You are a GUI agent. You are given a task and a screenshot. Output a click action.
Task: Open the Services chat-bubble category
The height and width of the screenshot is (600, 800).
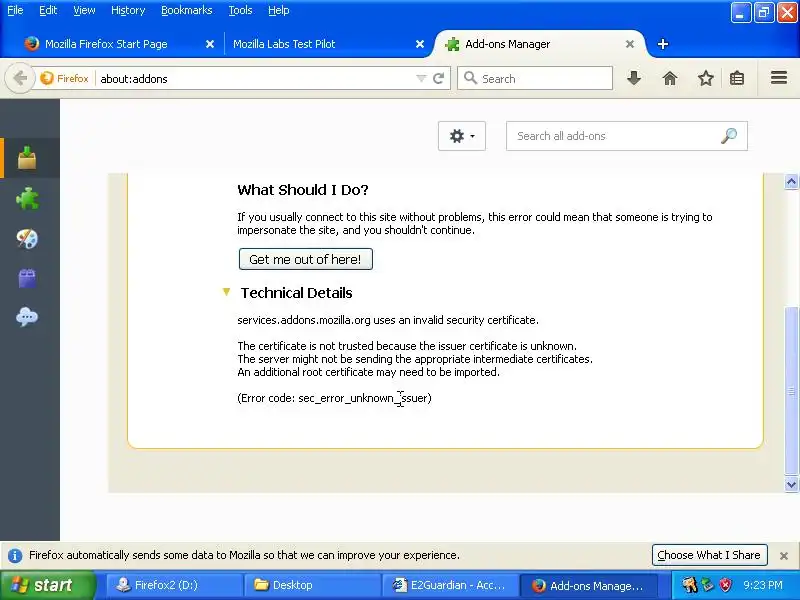tap(27, 317)
